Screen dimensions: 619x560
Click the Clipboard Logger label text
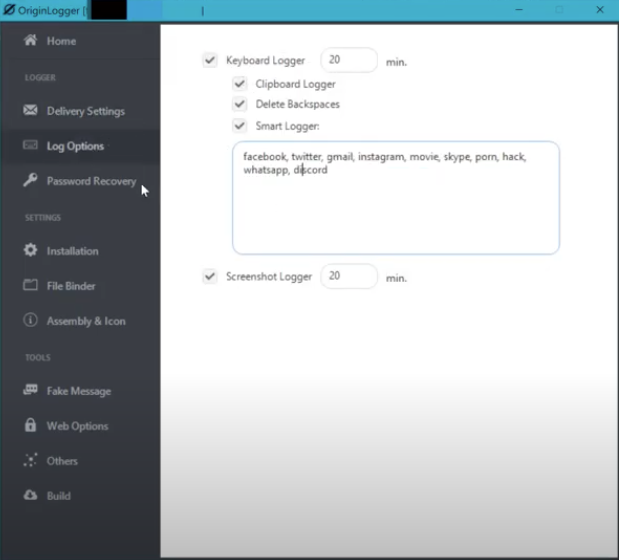coord(295,84)
